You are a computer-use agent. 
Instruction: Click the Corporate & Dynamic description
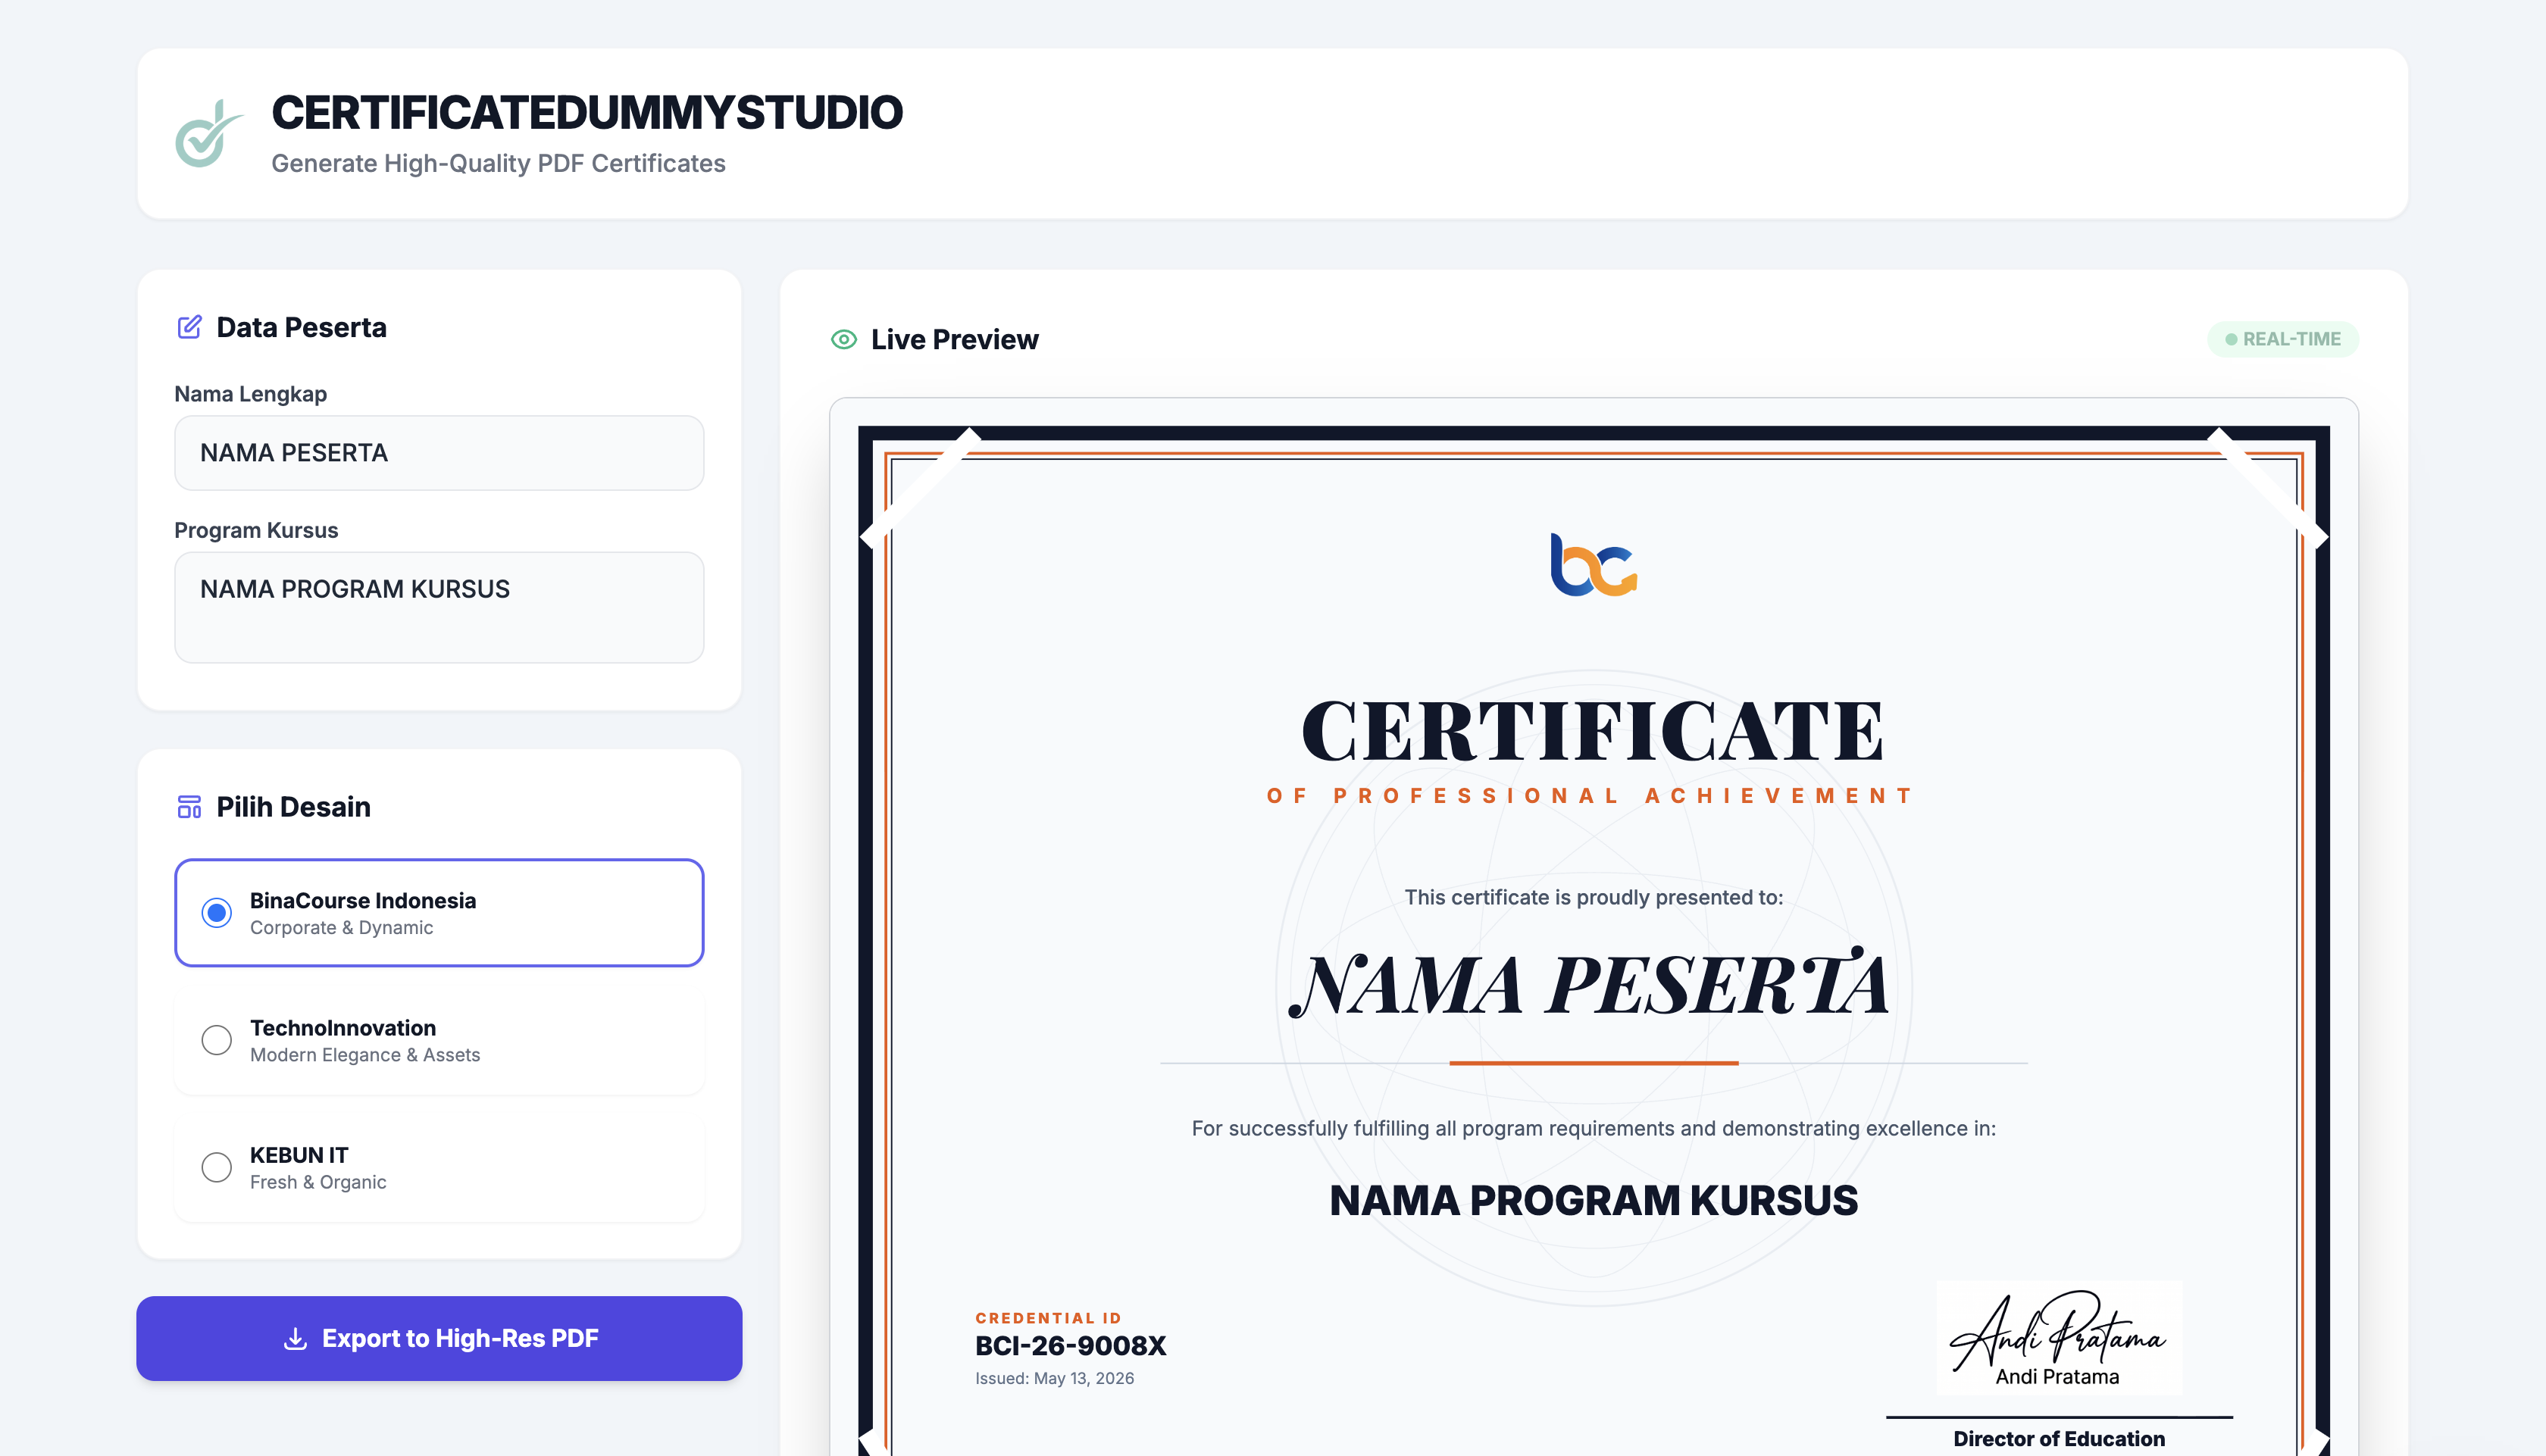tap(341, 928)
